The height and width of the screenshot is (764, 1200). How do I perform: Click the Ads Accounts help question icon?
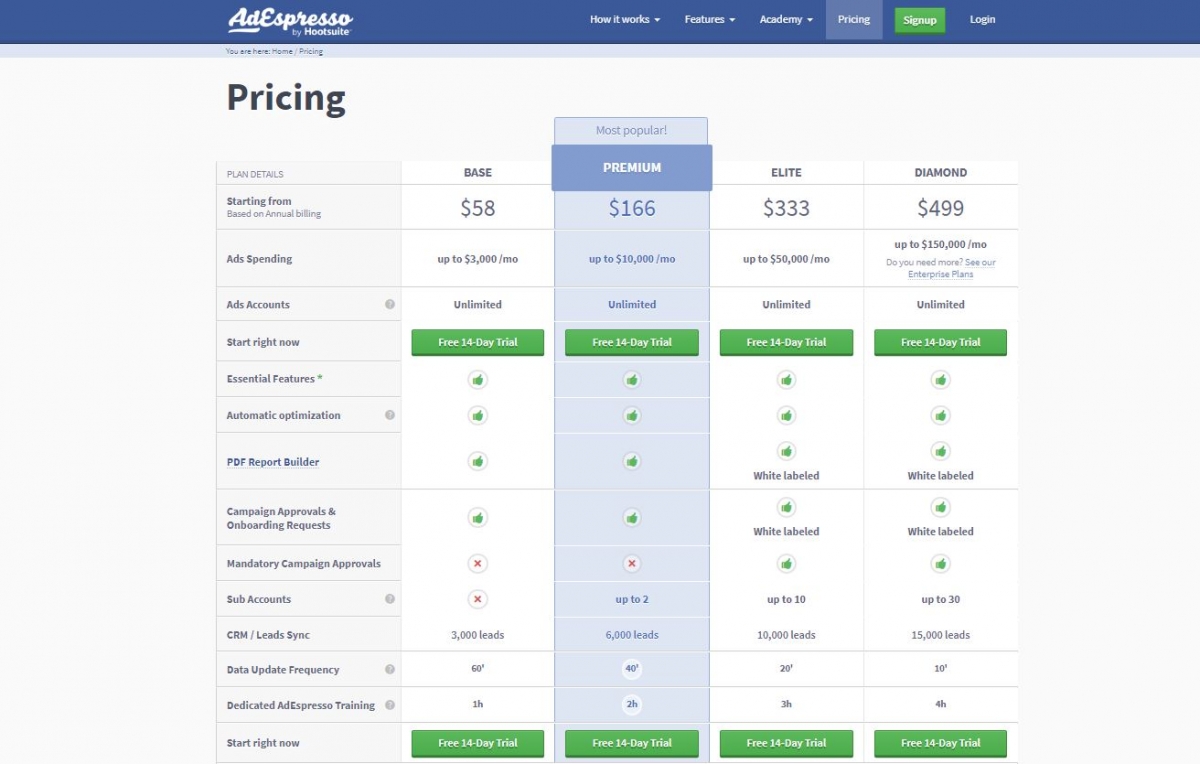pos(390,305)
